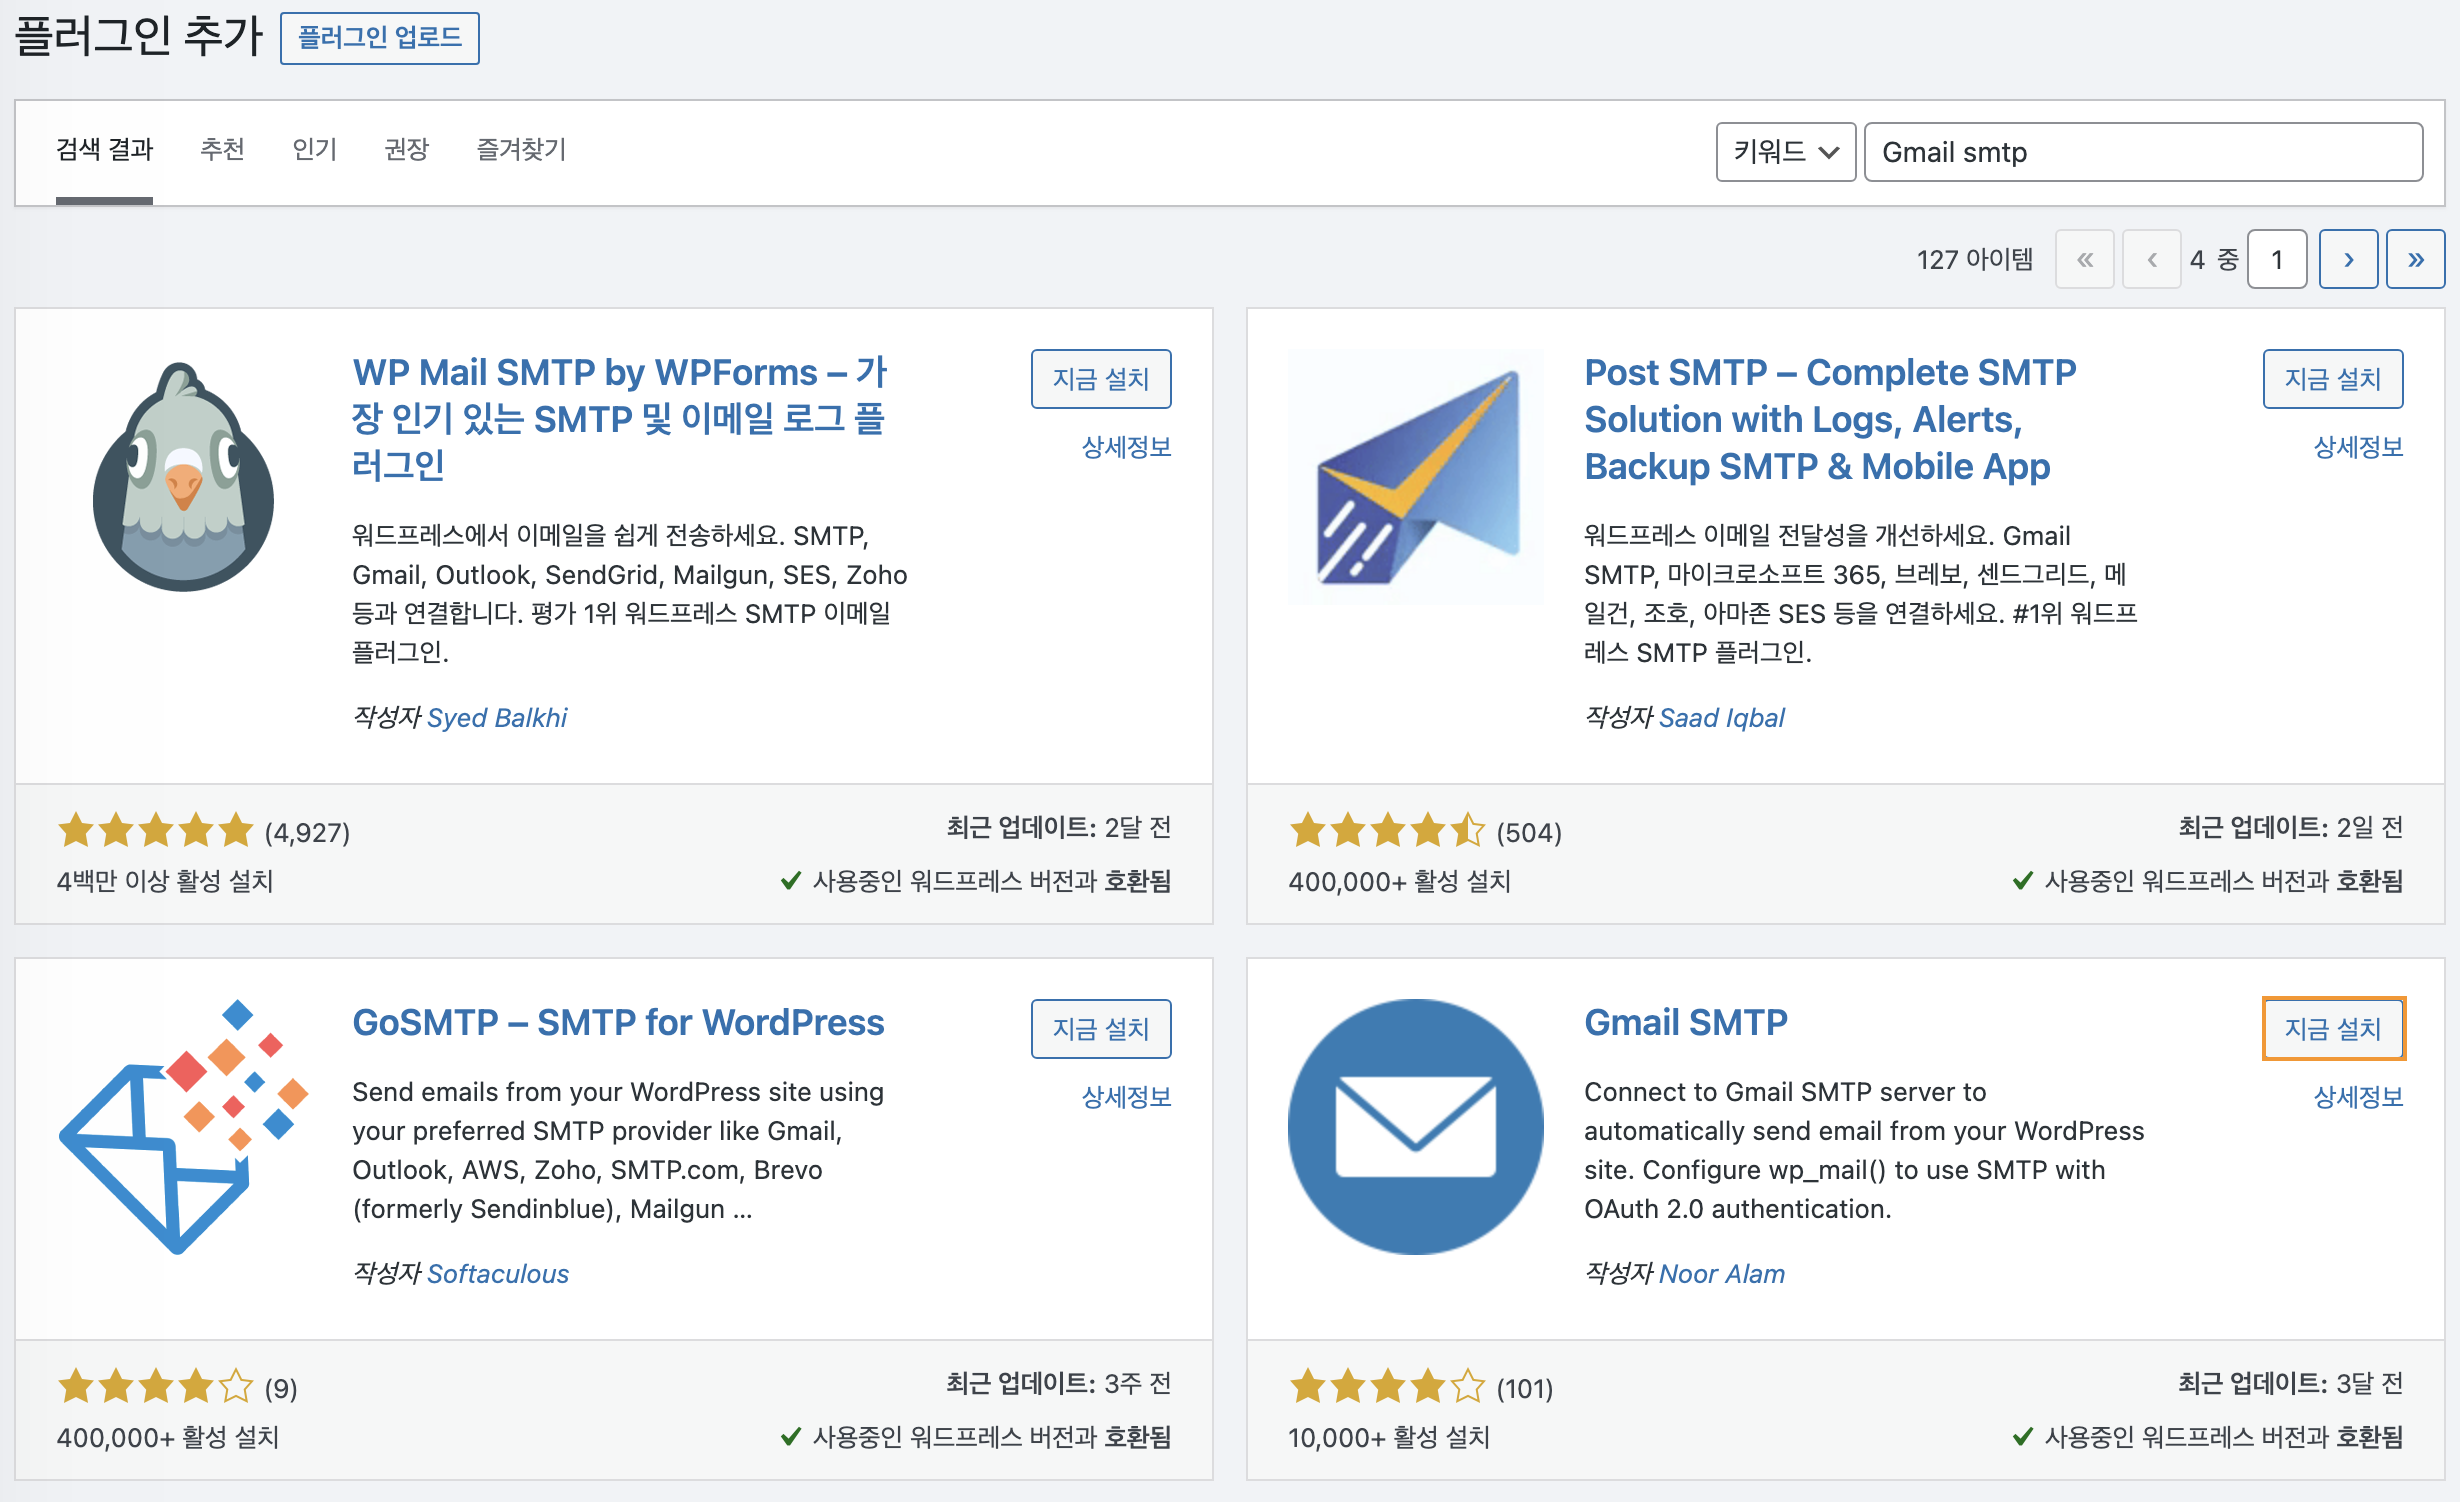Open the 즐겨찾기 tab
Viewport: 2460px width, 1502px height.
(x=521, y=150)
